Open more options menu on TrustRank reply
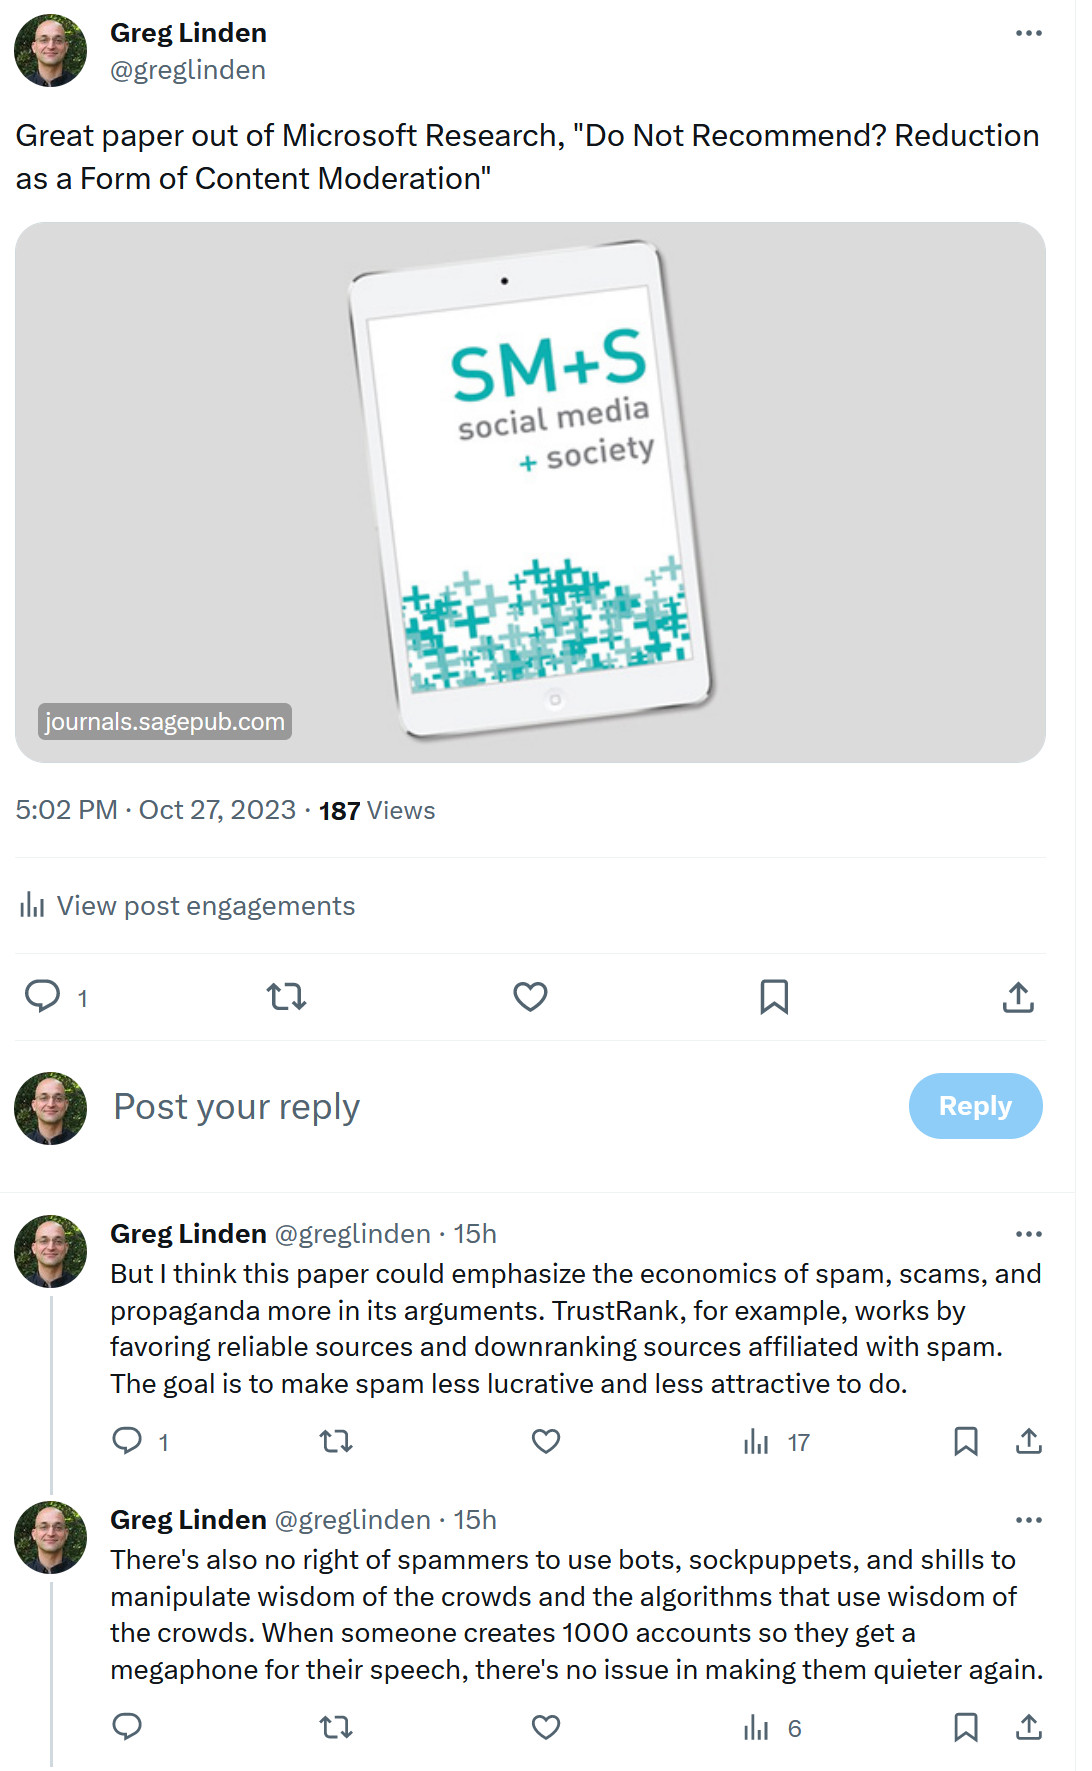Viewport: 1092px width, 1771px height. click(x=1028, y=1234)
